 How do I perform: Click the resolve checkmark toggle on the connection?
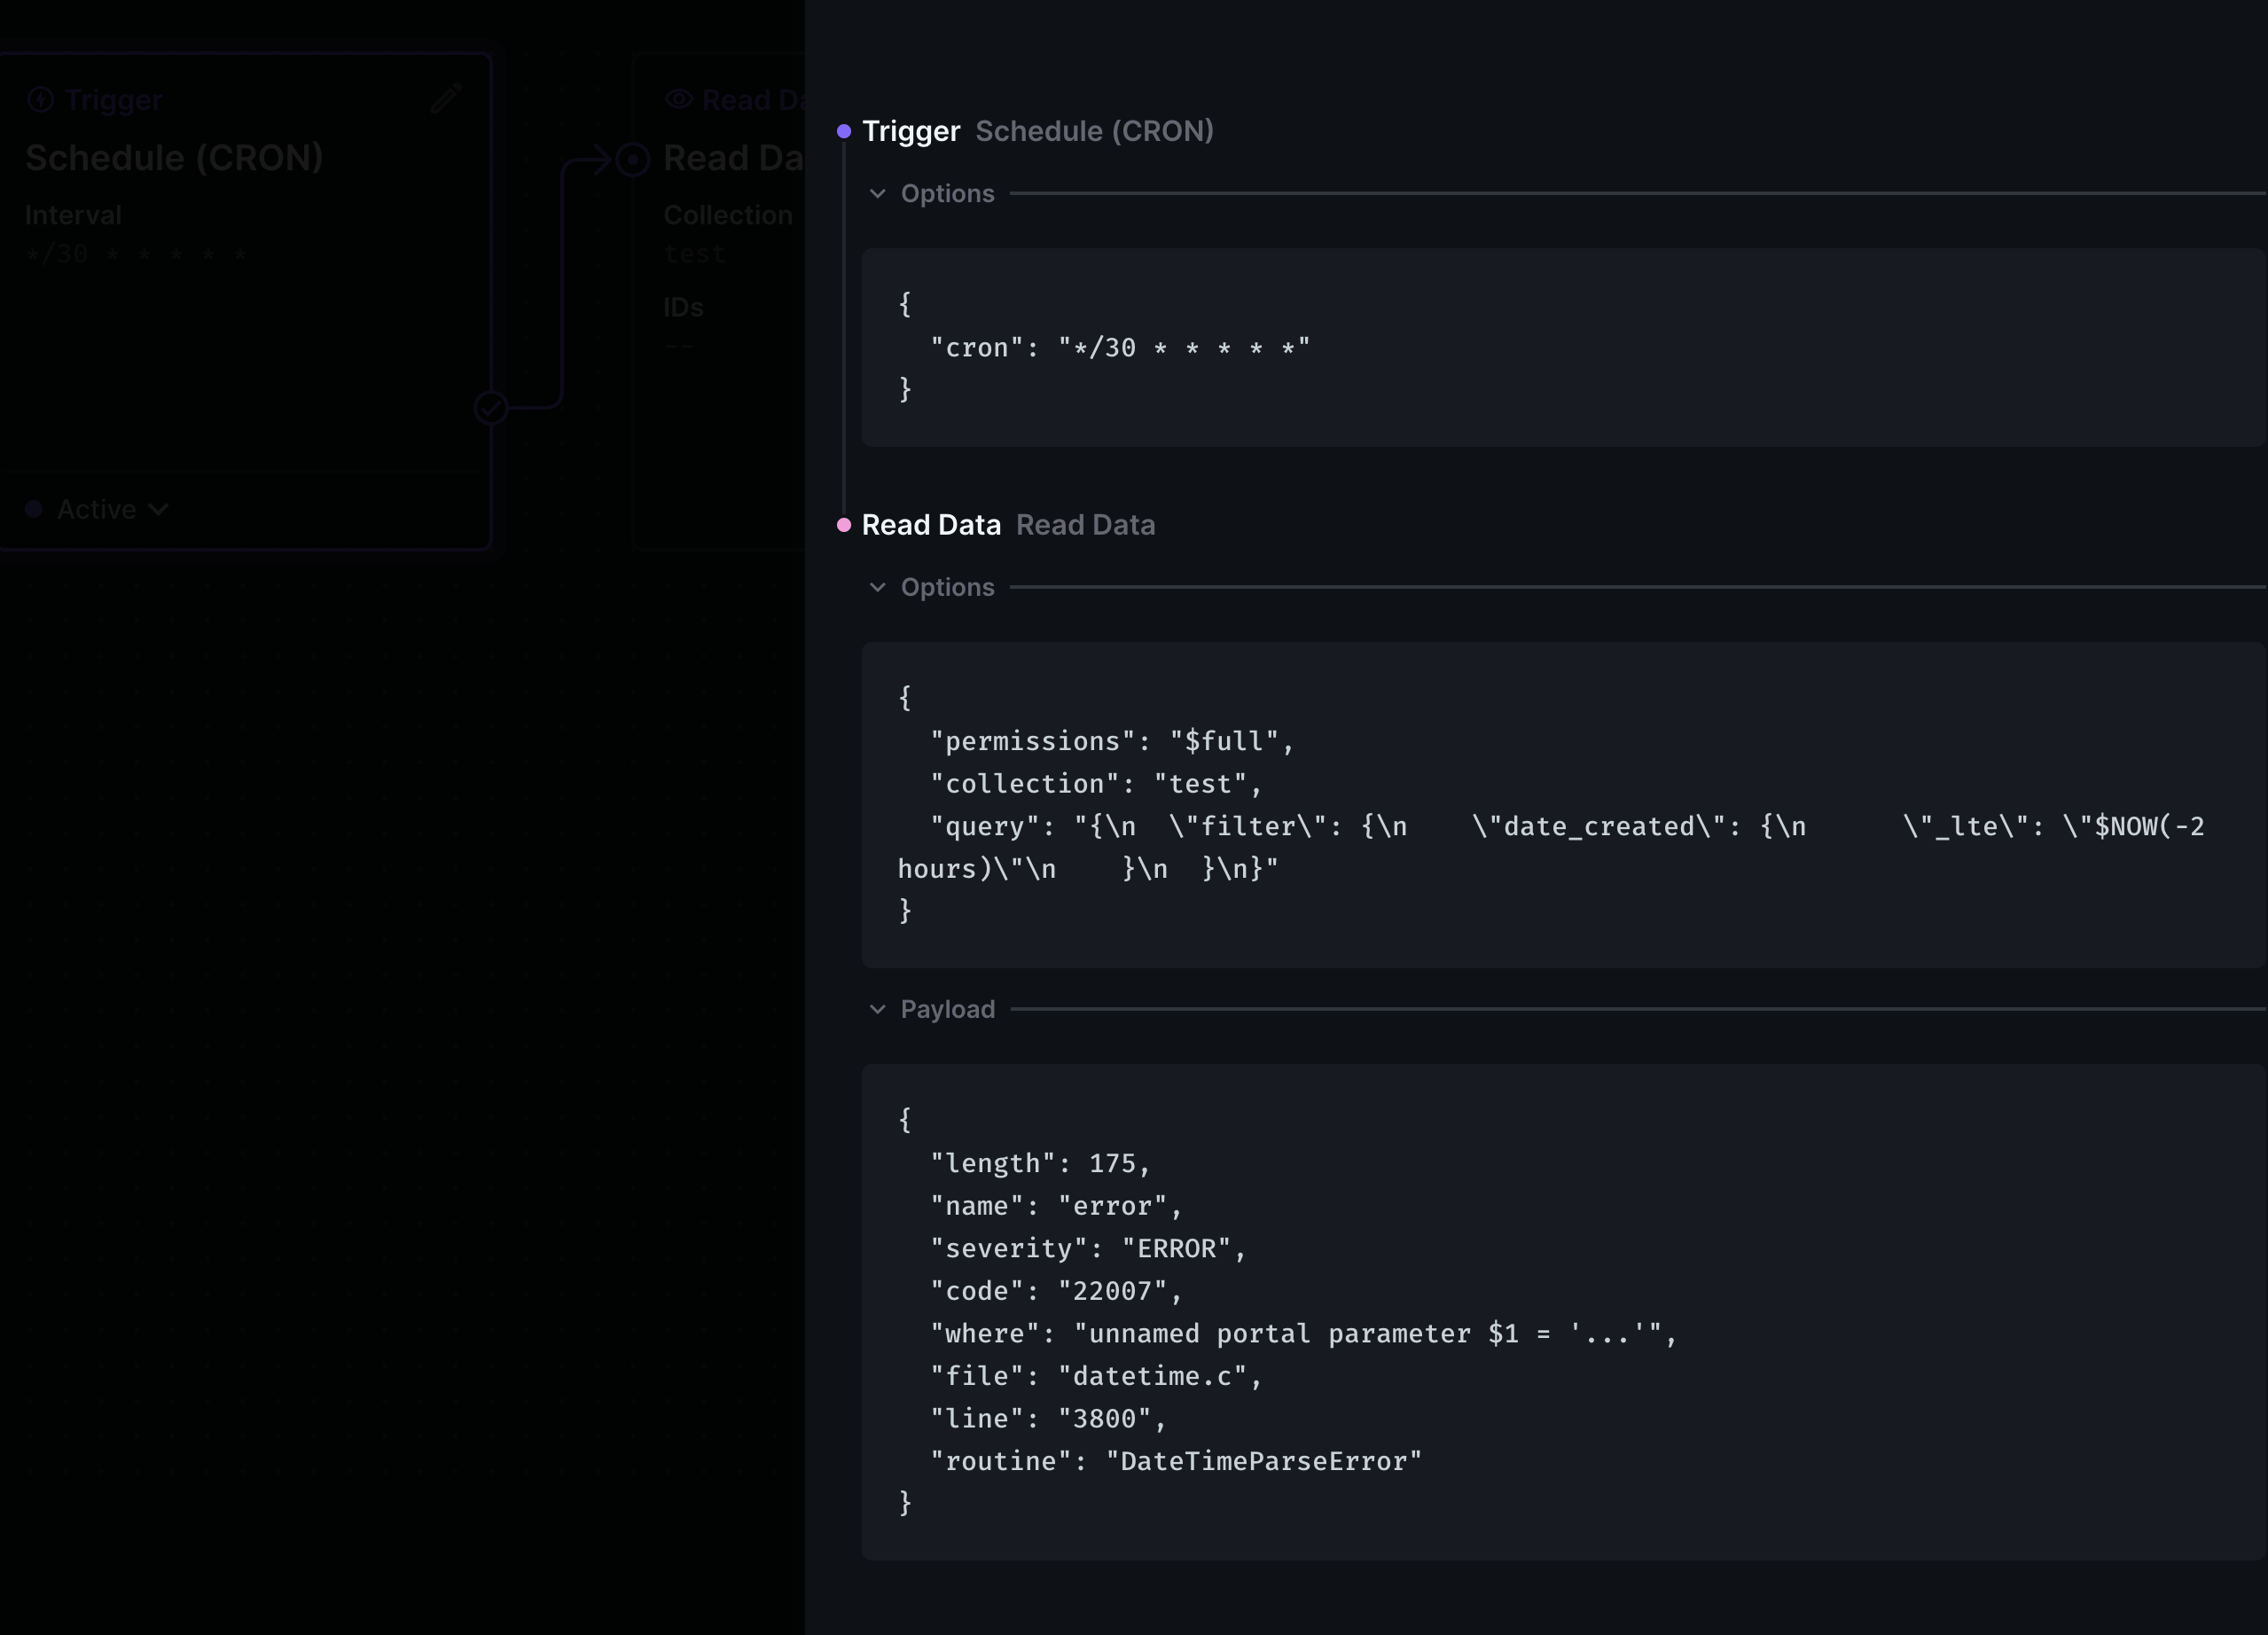(489, 406)
